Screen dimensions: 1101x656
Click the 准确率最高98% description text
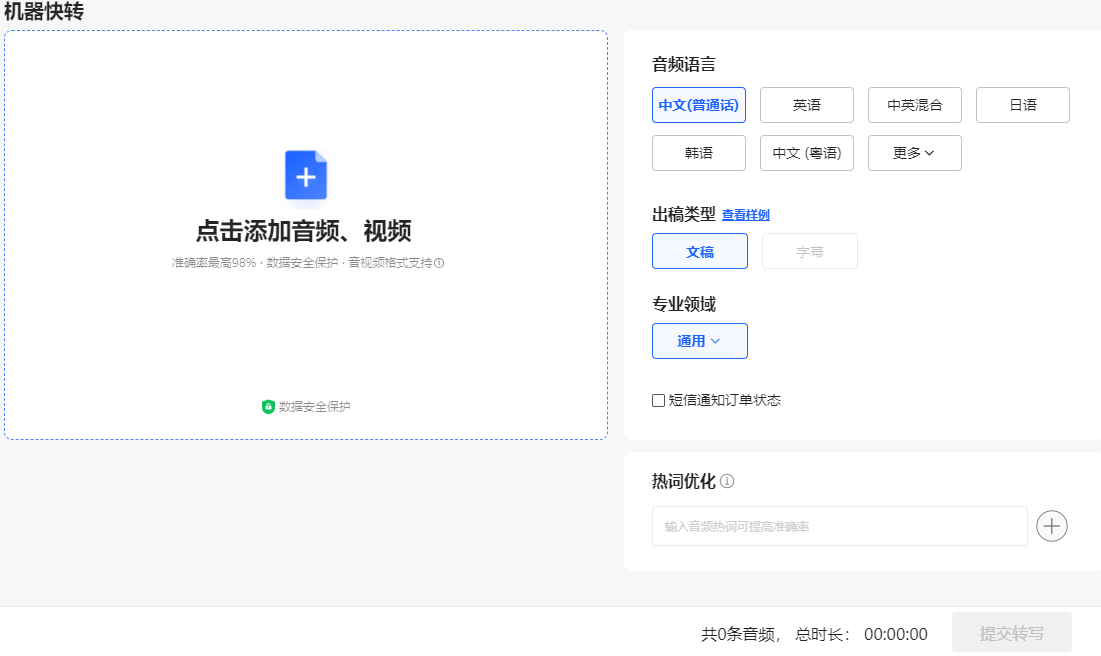click(x=214, y=263)
